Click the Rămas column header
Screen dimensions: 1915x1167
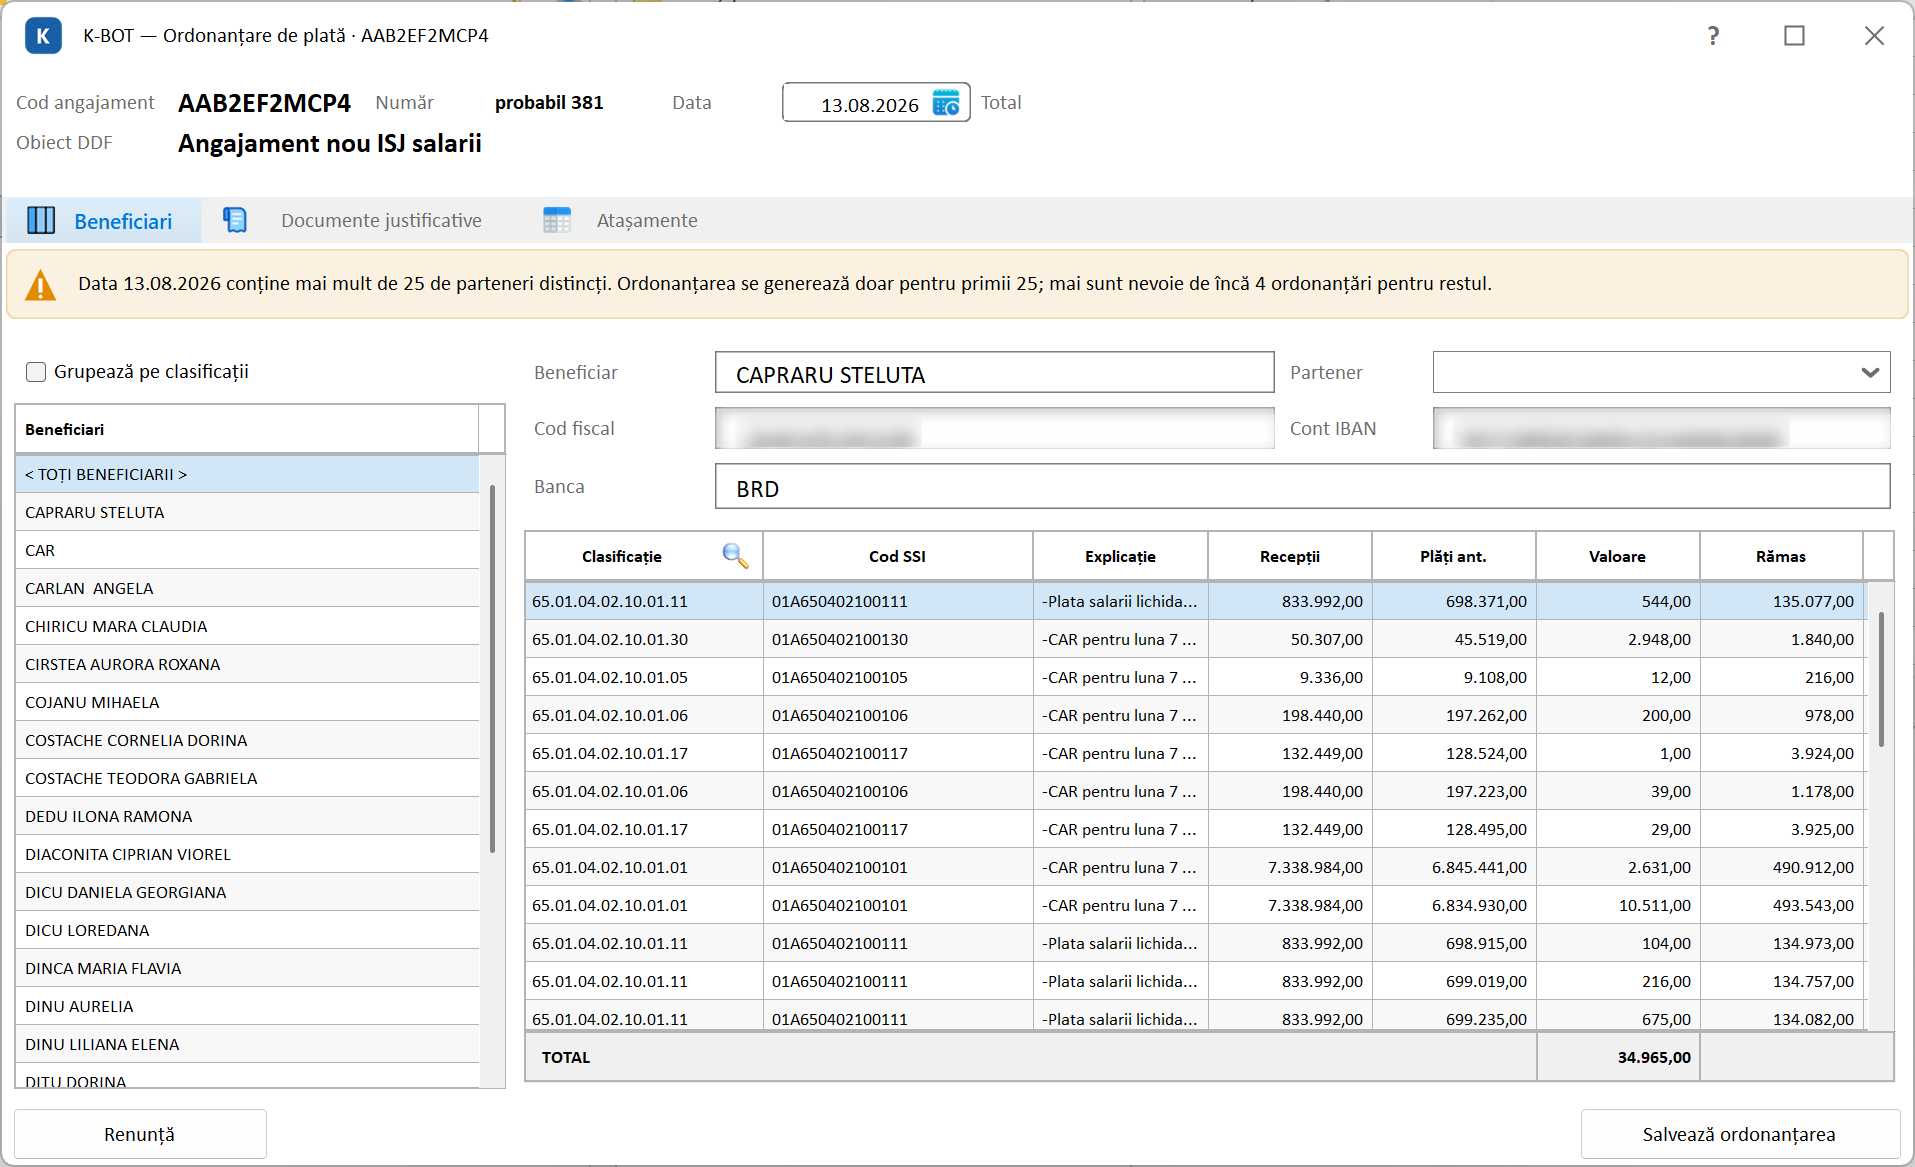pyautogui.click(x=1781, y=556)
